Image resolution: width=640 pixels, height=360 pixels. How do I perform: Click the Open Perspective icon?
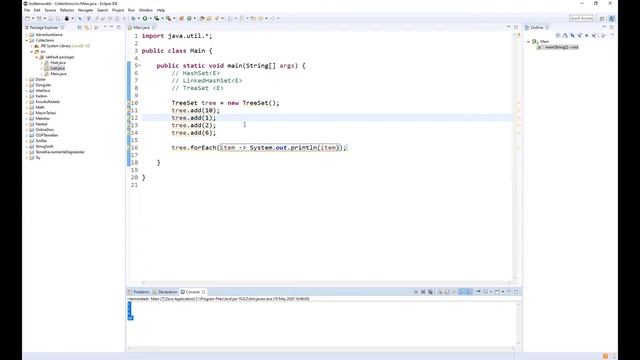602,19
